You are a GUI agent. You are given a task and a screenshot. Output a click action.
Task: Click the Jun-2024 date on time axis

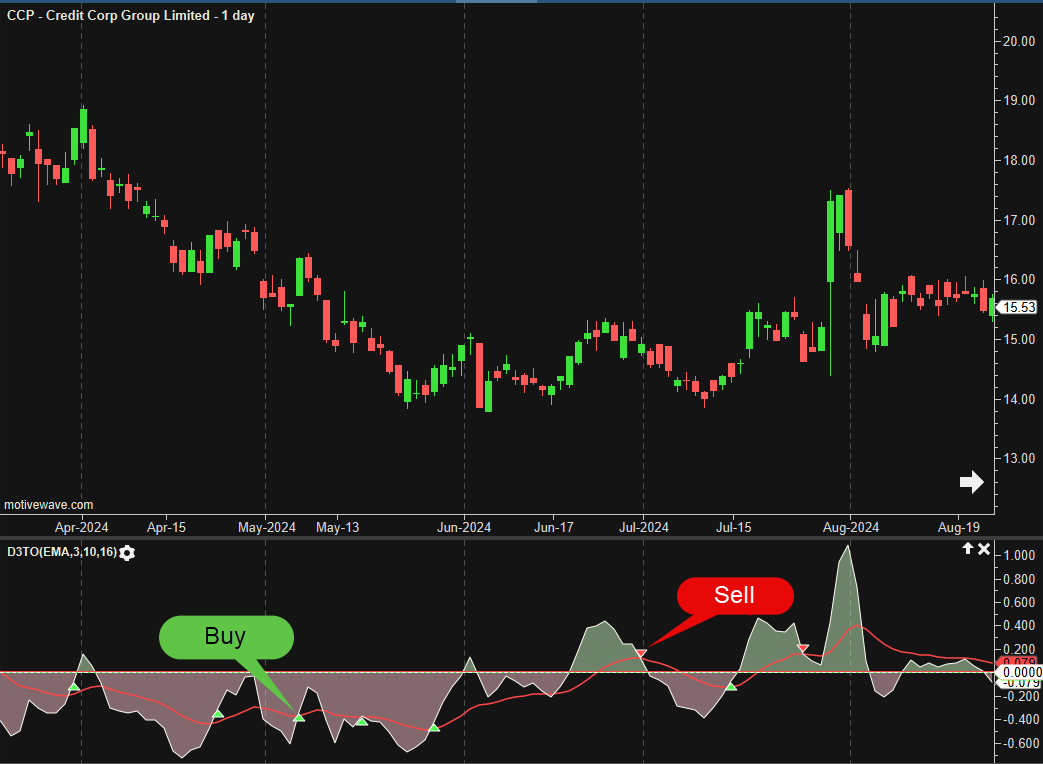pyautogui.click(x=464, y=526)
